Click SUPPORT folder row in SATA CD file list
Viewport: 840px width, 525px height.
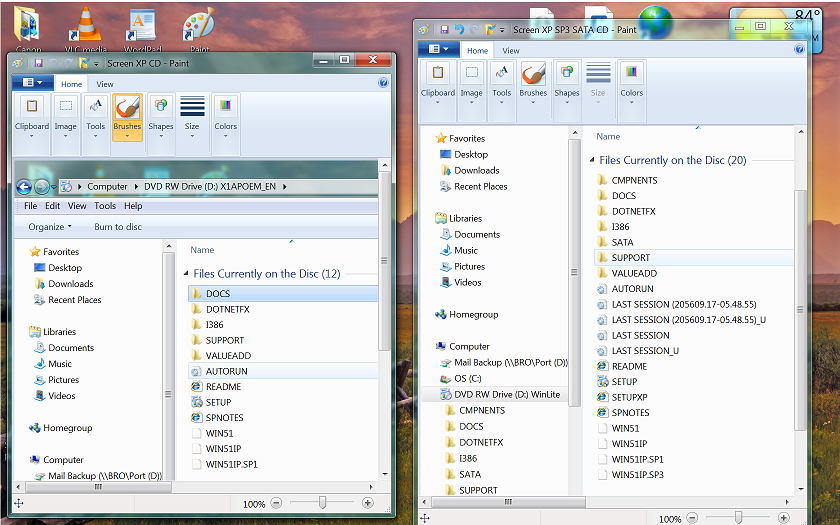[x=694, y=258]
